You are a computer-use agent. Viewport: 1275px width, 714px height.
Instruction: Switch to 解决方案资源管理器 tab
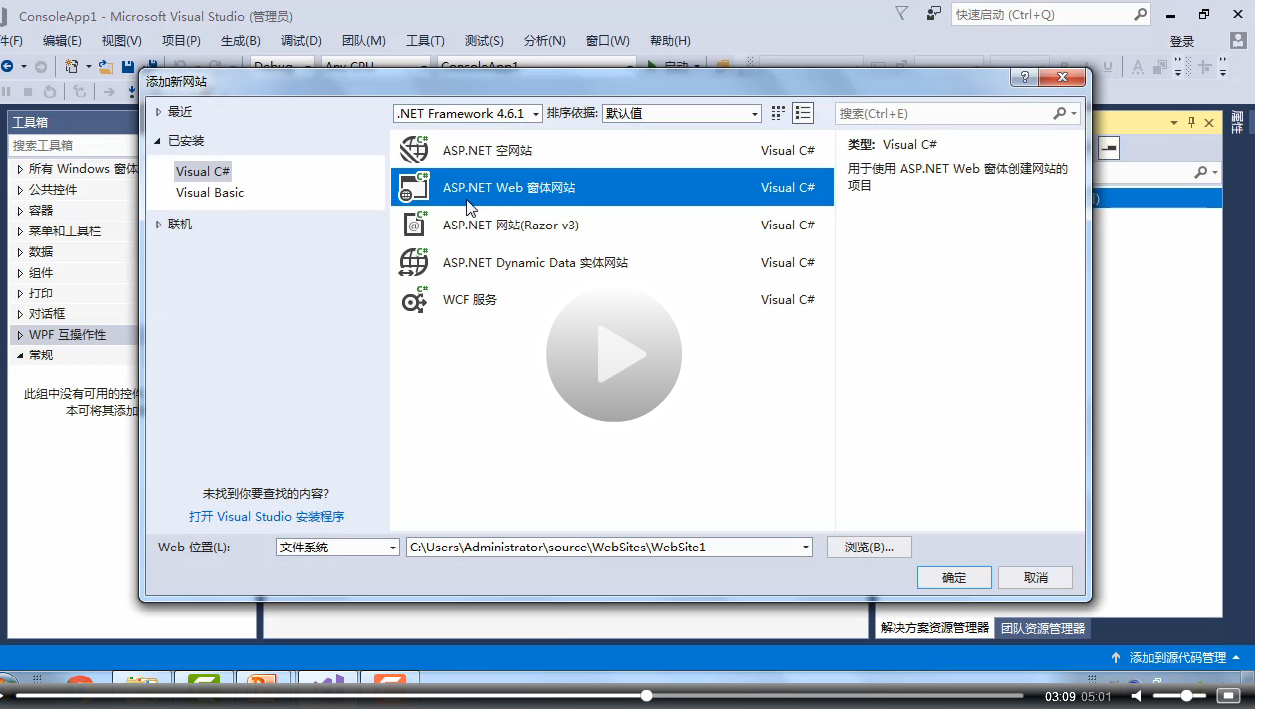935,628
